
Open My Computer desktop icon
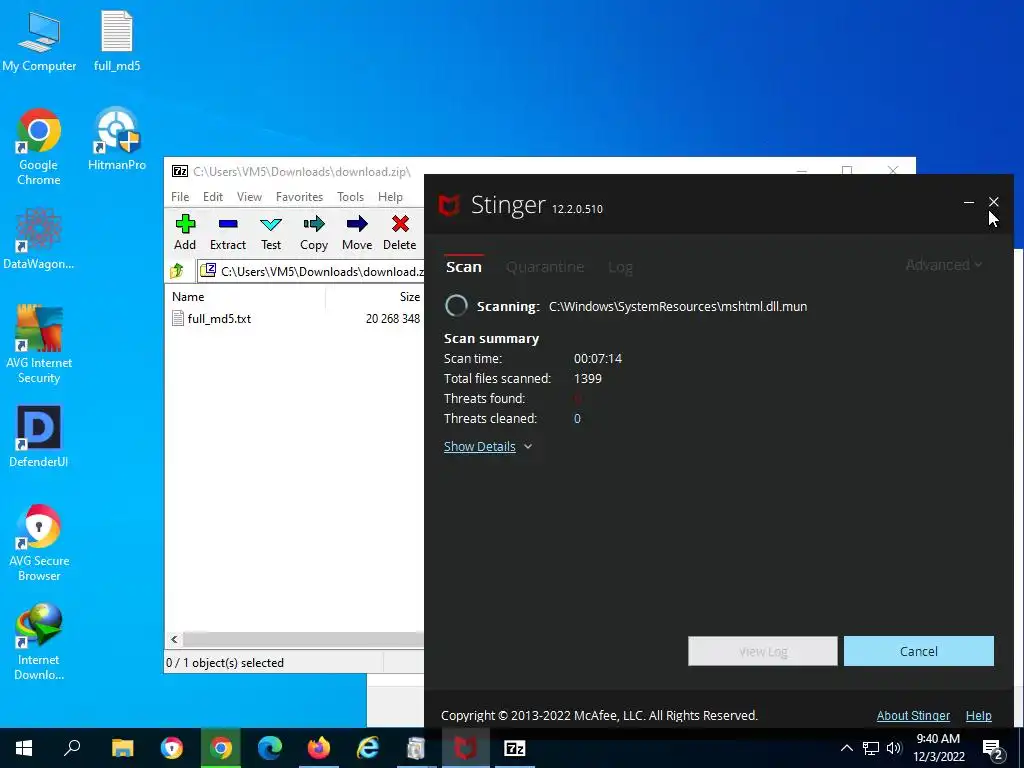click(x=39, y=42)
